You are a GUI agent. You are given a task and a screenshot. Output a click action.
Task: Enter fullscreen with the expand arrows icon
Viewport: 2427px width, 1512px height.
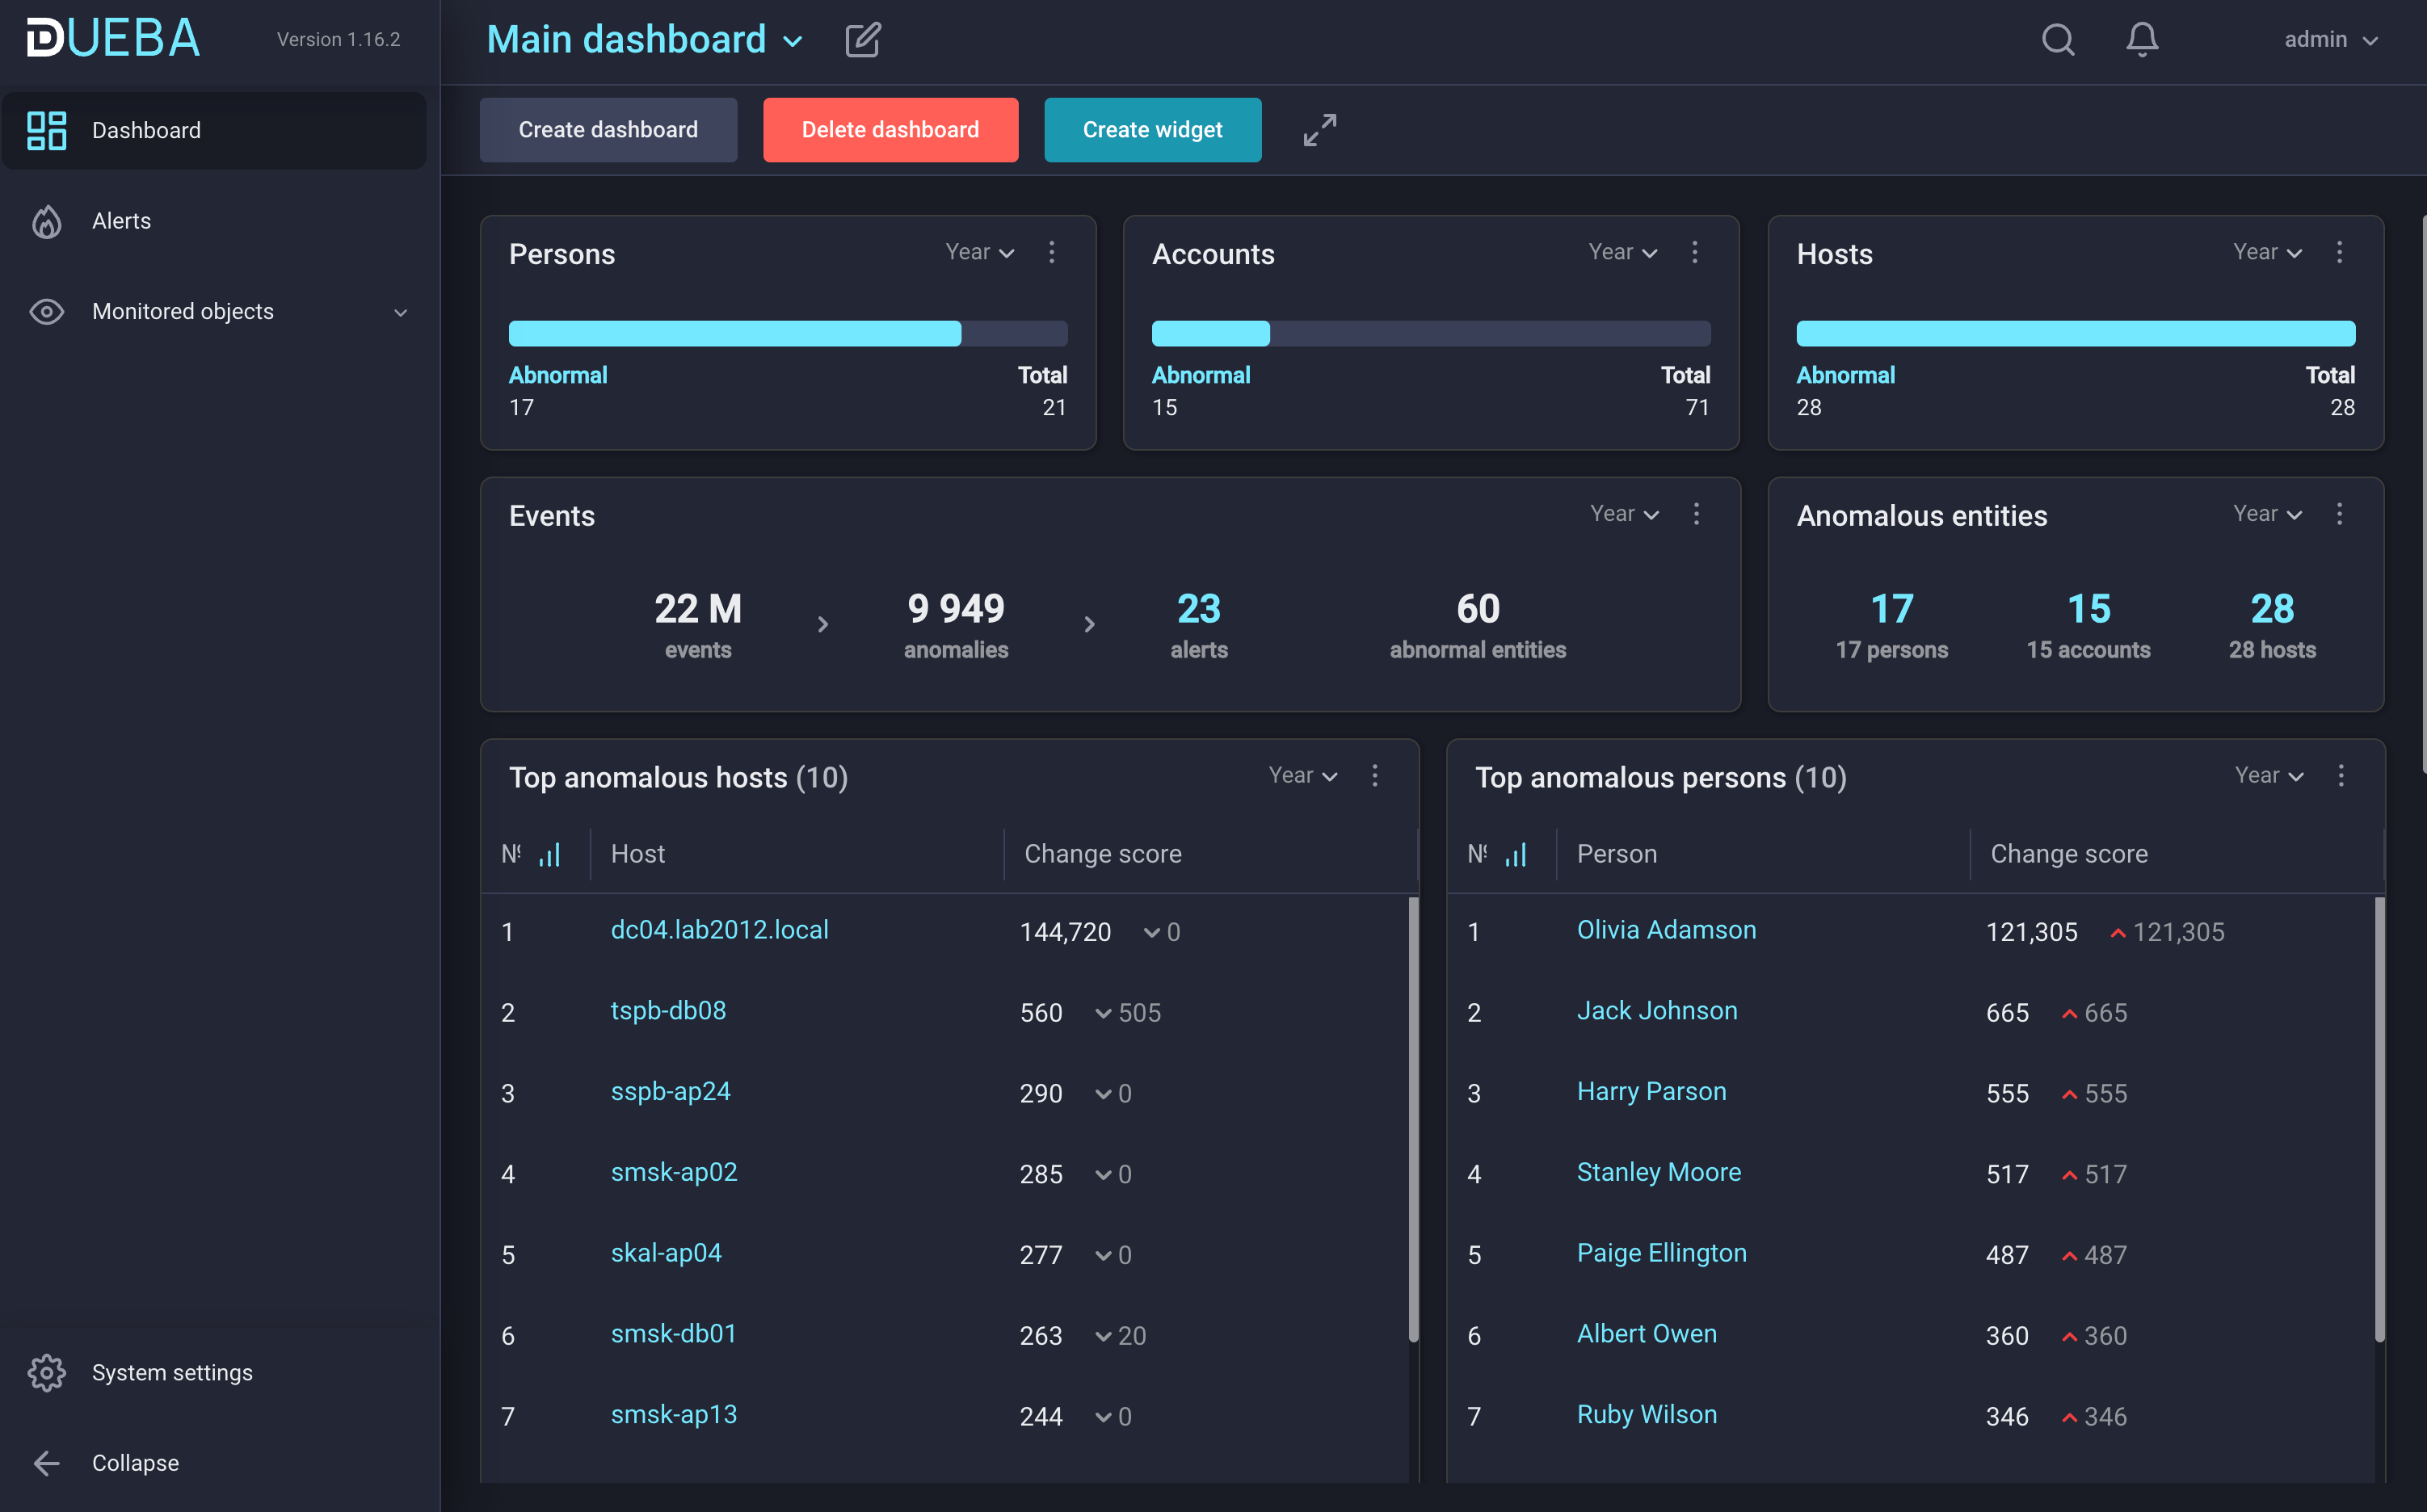pos(1319,130)
